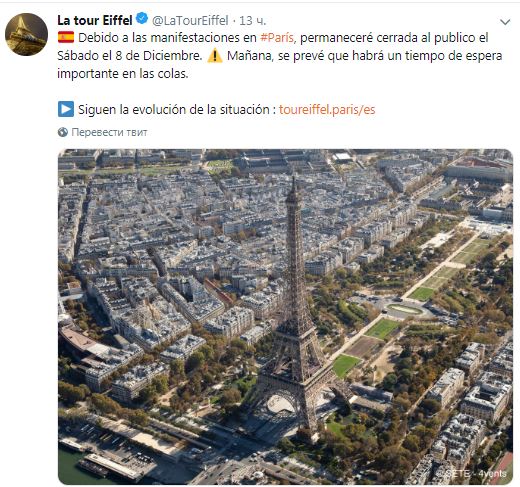Click the SETE 4vents photo watermark
This screenshot has height=487, width=520.
click(476, 474)
